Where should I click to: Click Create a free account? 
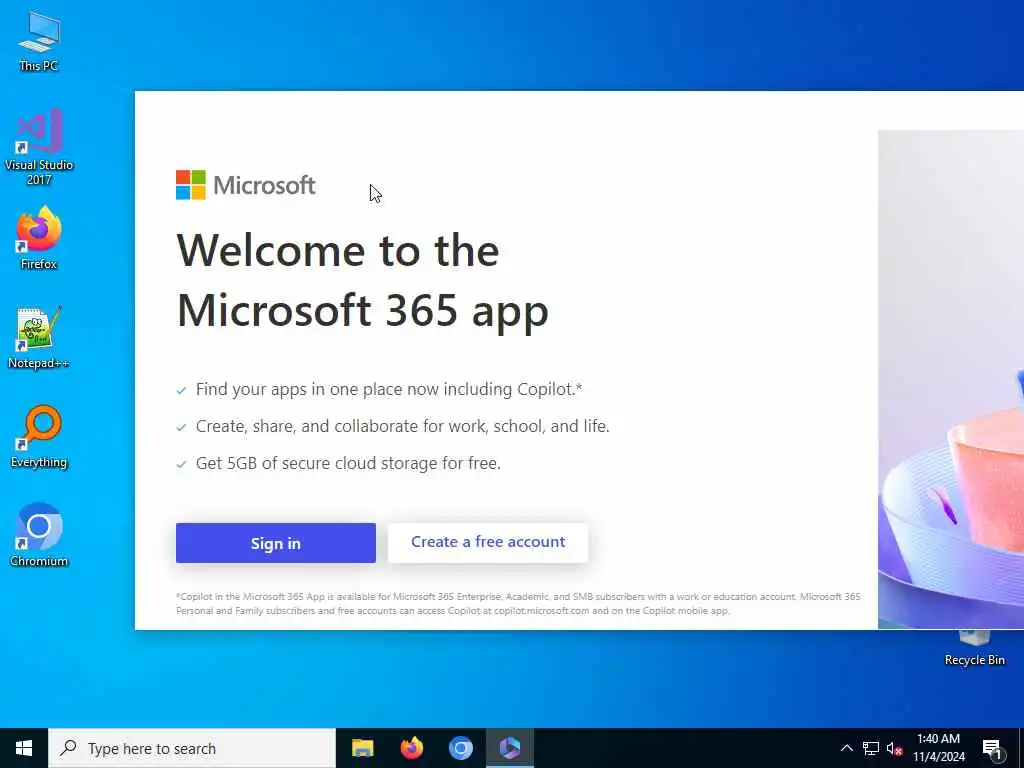488,542
